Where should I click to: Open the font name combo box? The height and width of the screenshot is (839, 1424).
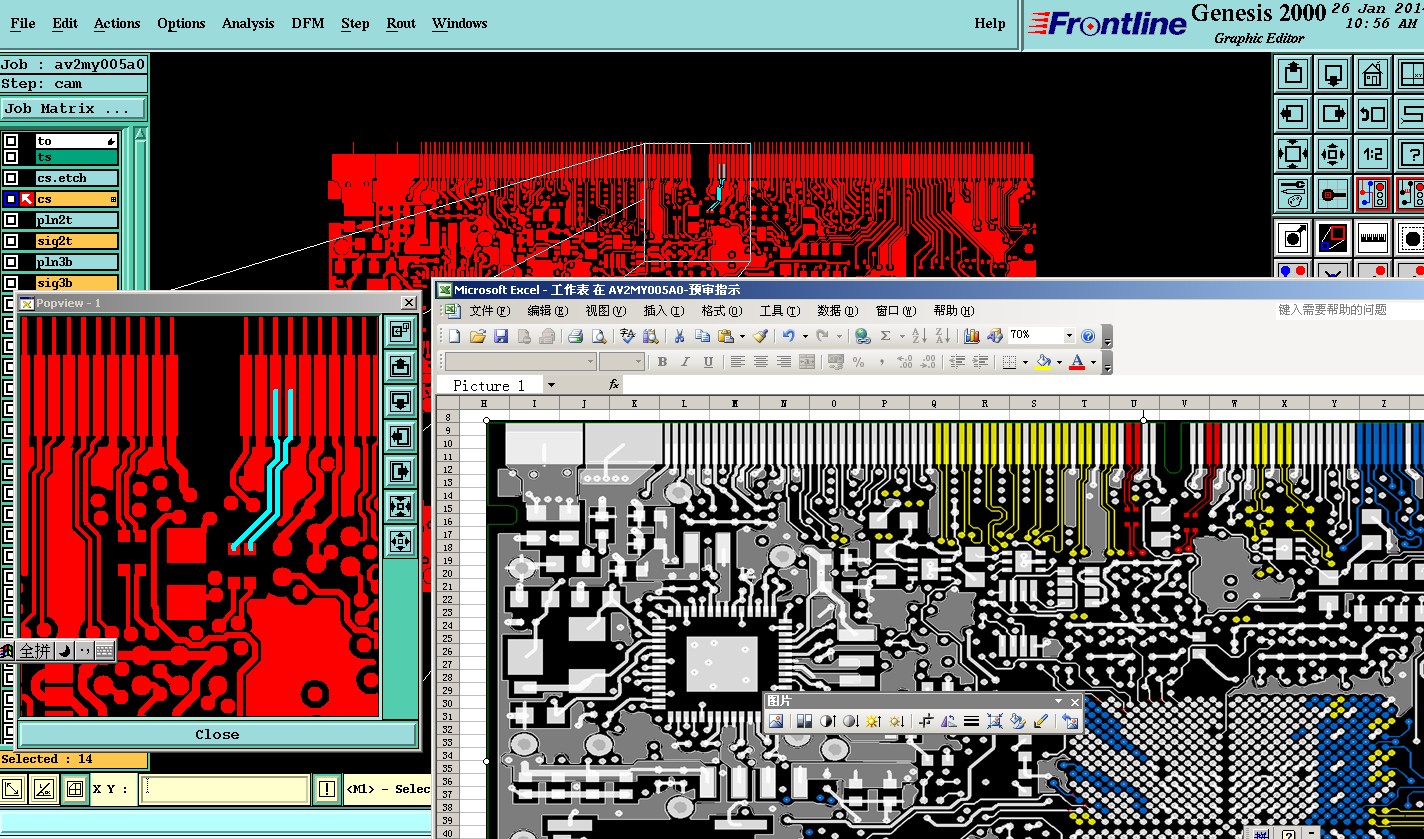point(520,362)
